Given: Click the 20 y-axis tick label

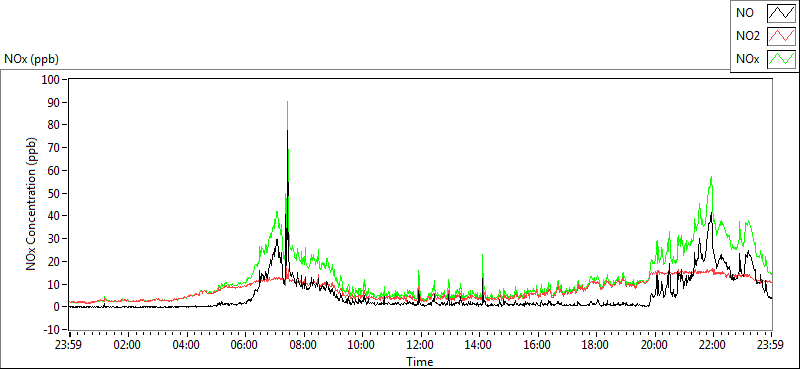Looking at the screenshot, I should coord(55,261).
